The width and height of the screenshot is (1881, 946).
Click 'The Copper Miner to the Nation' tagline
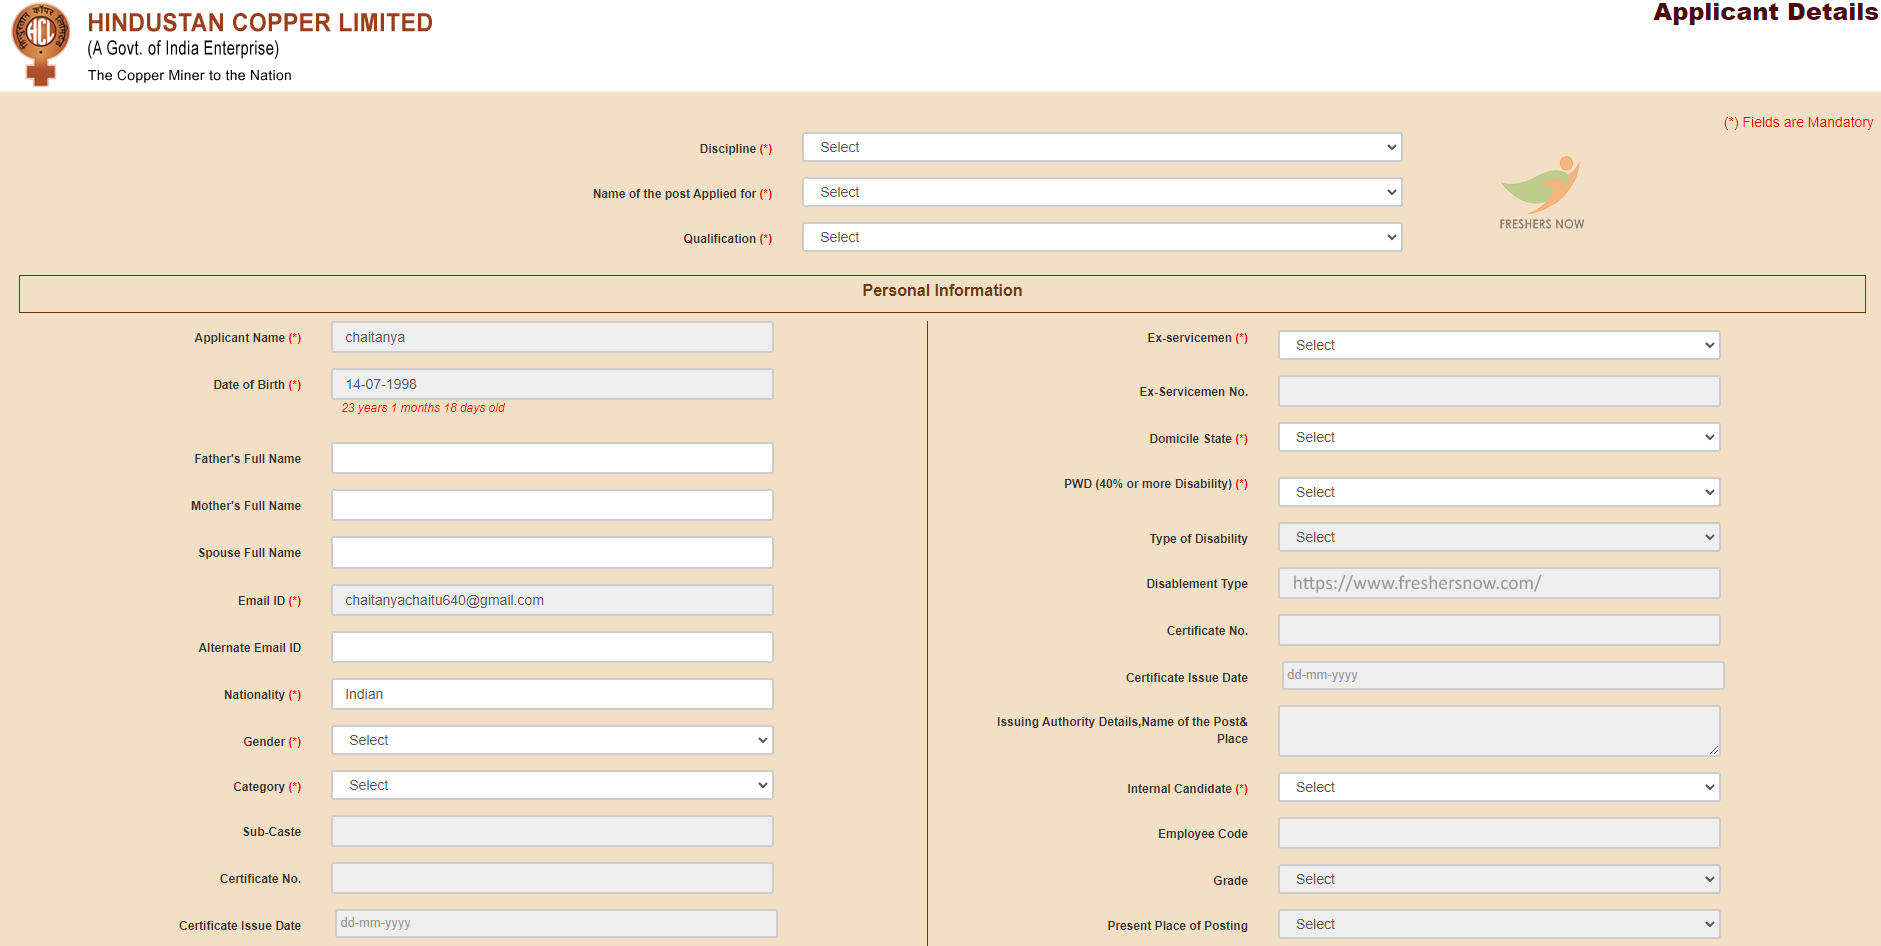tap(190, 75)
